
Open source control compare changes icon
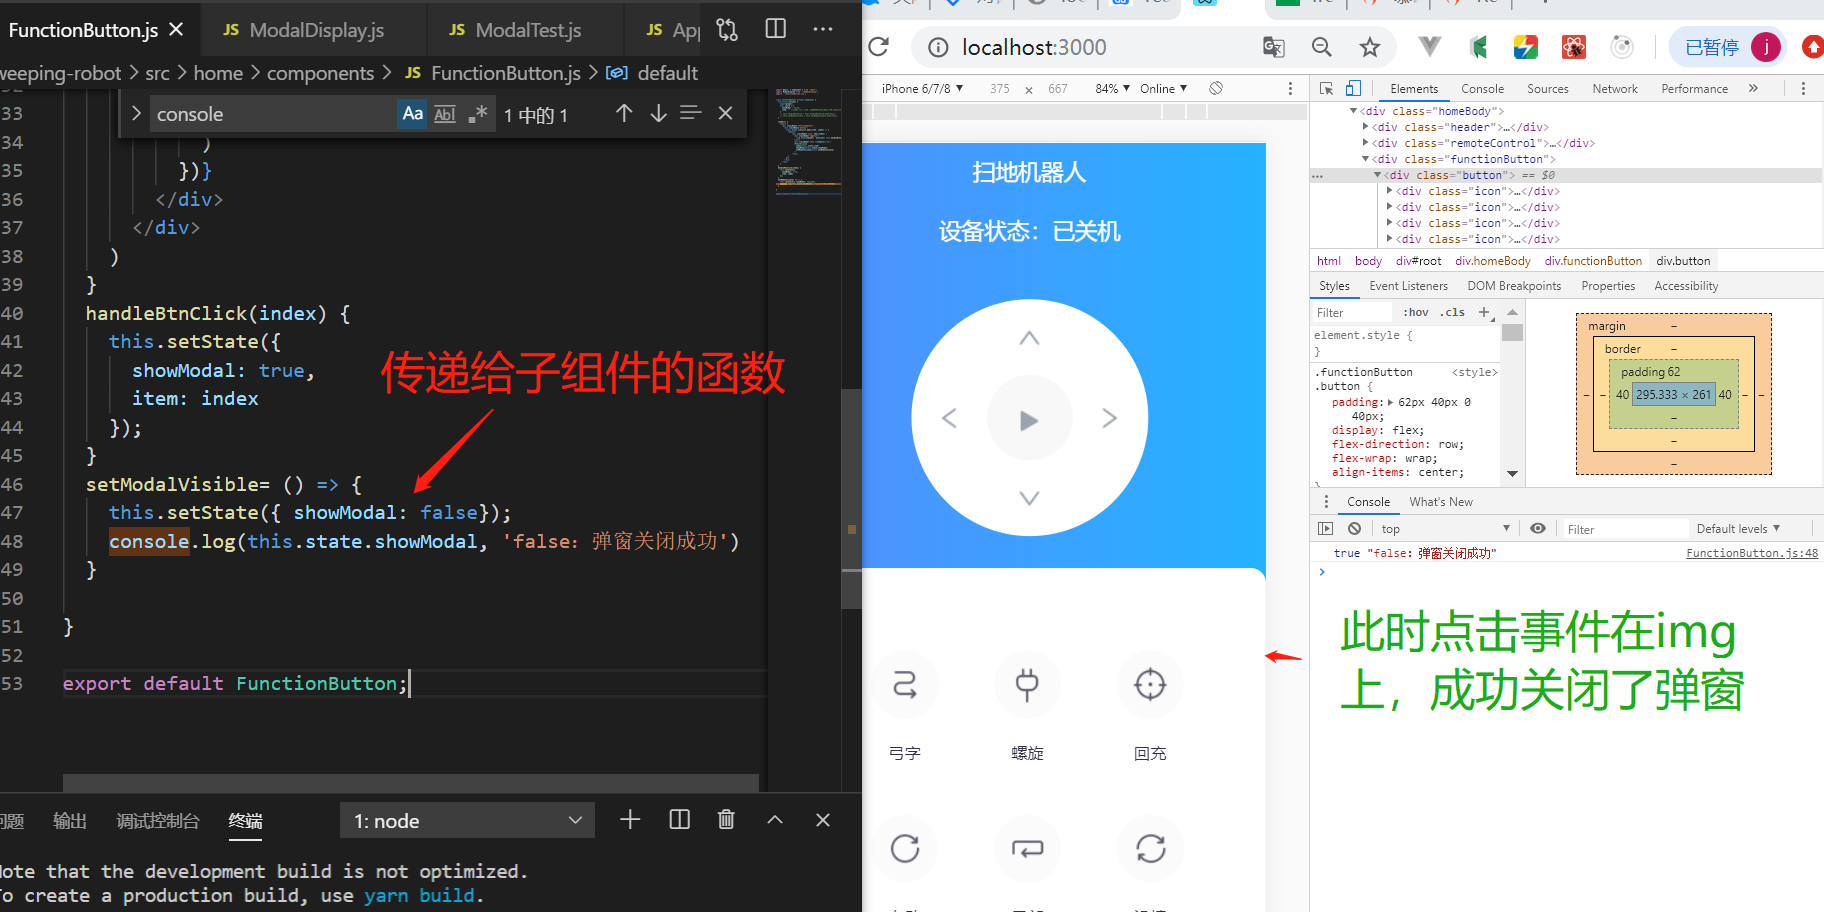coord(728,30)
